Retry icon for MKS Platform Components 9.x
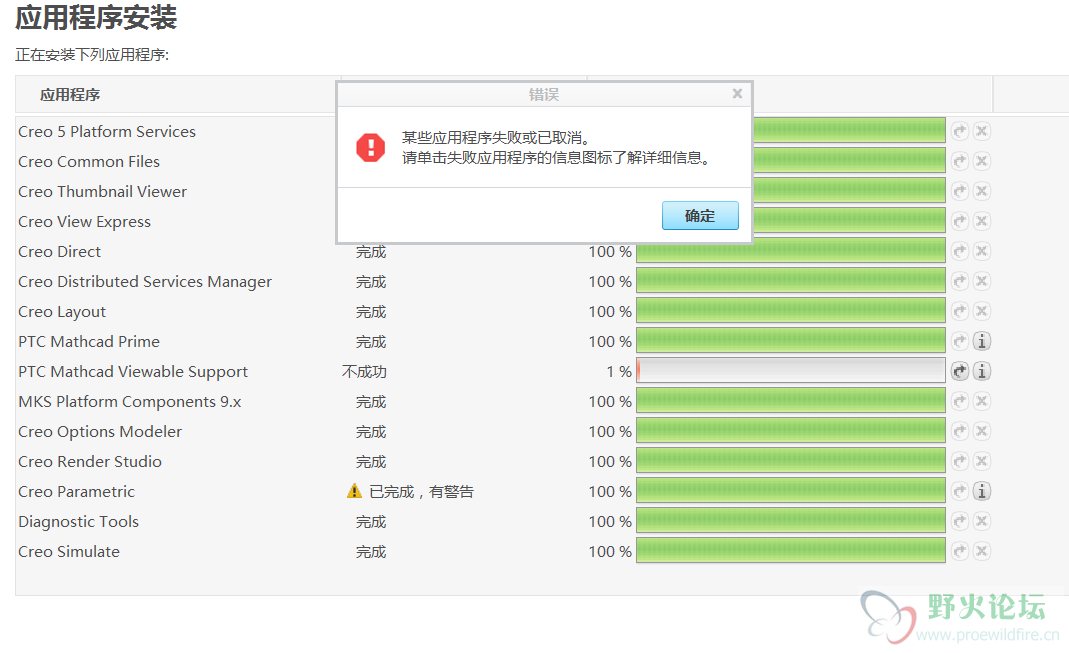Image resolution: width=1069 pixels, height=653 pixels. coord(960,401)
